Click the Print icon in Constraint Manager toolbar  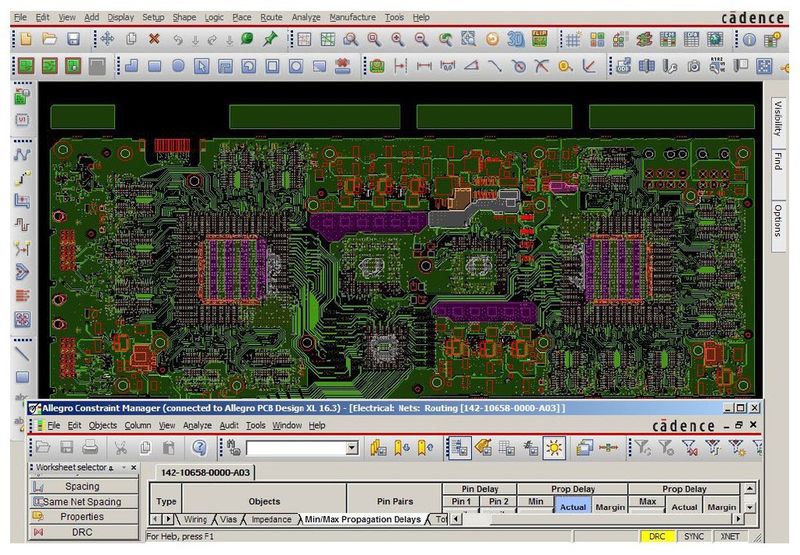(90, 447)
